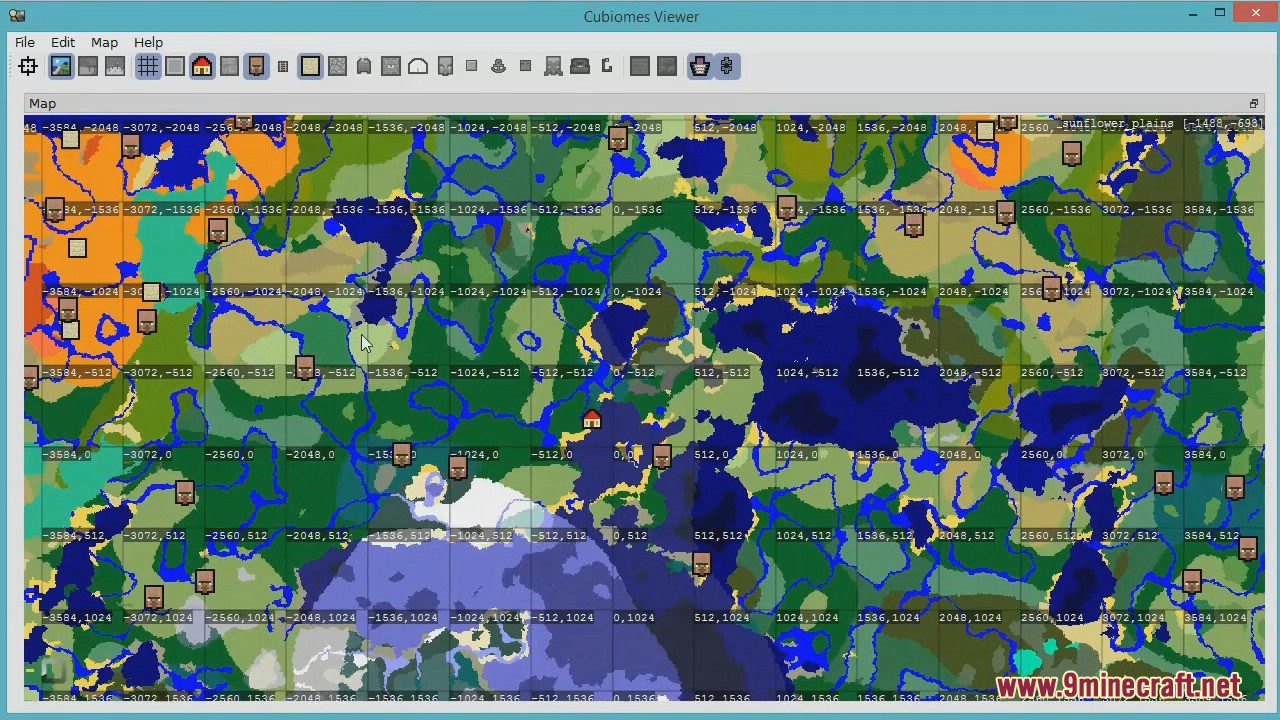The width and height of the screenshot is (1280, 720).
Task: Click sunflower_plains biome position readout
Action: (1161, 124)
